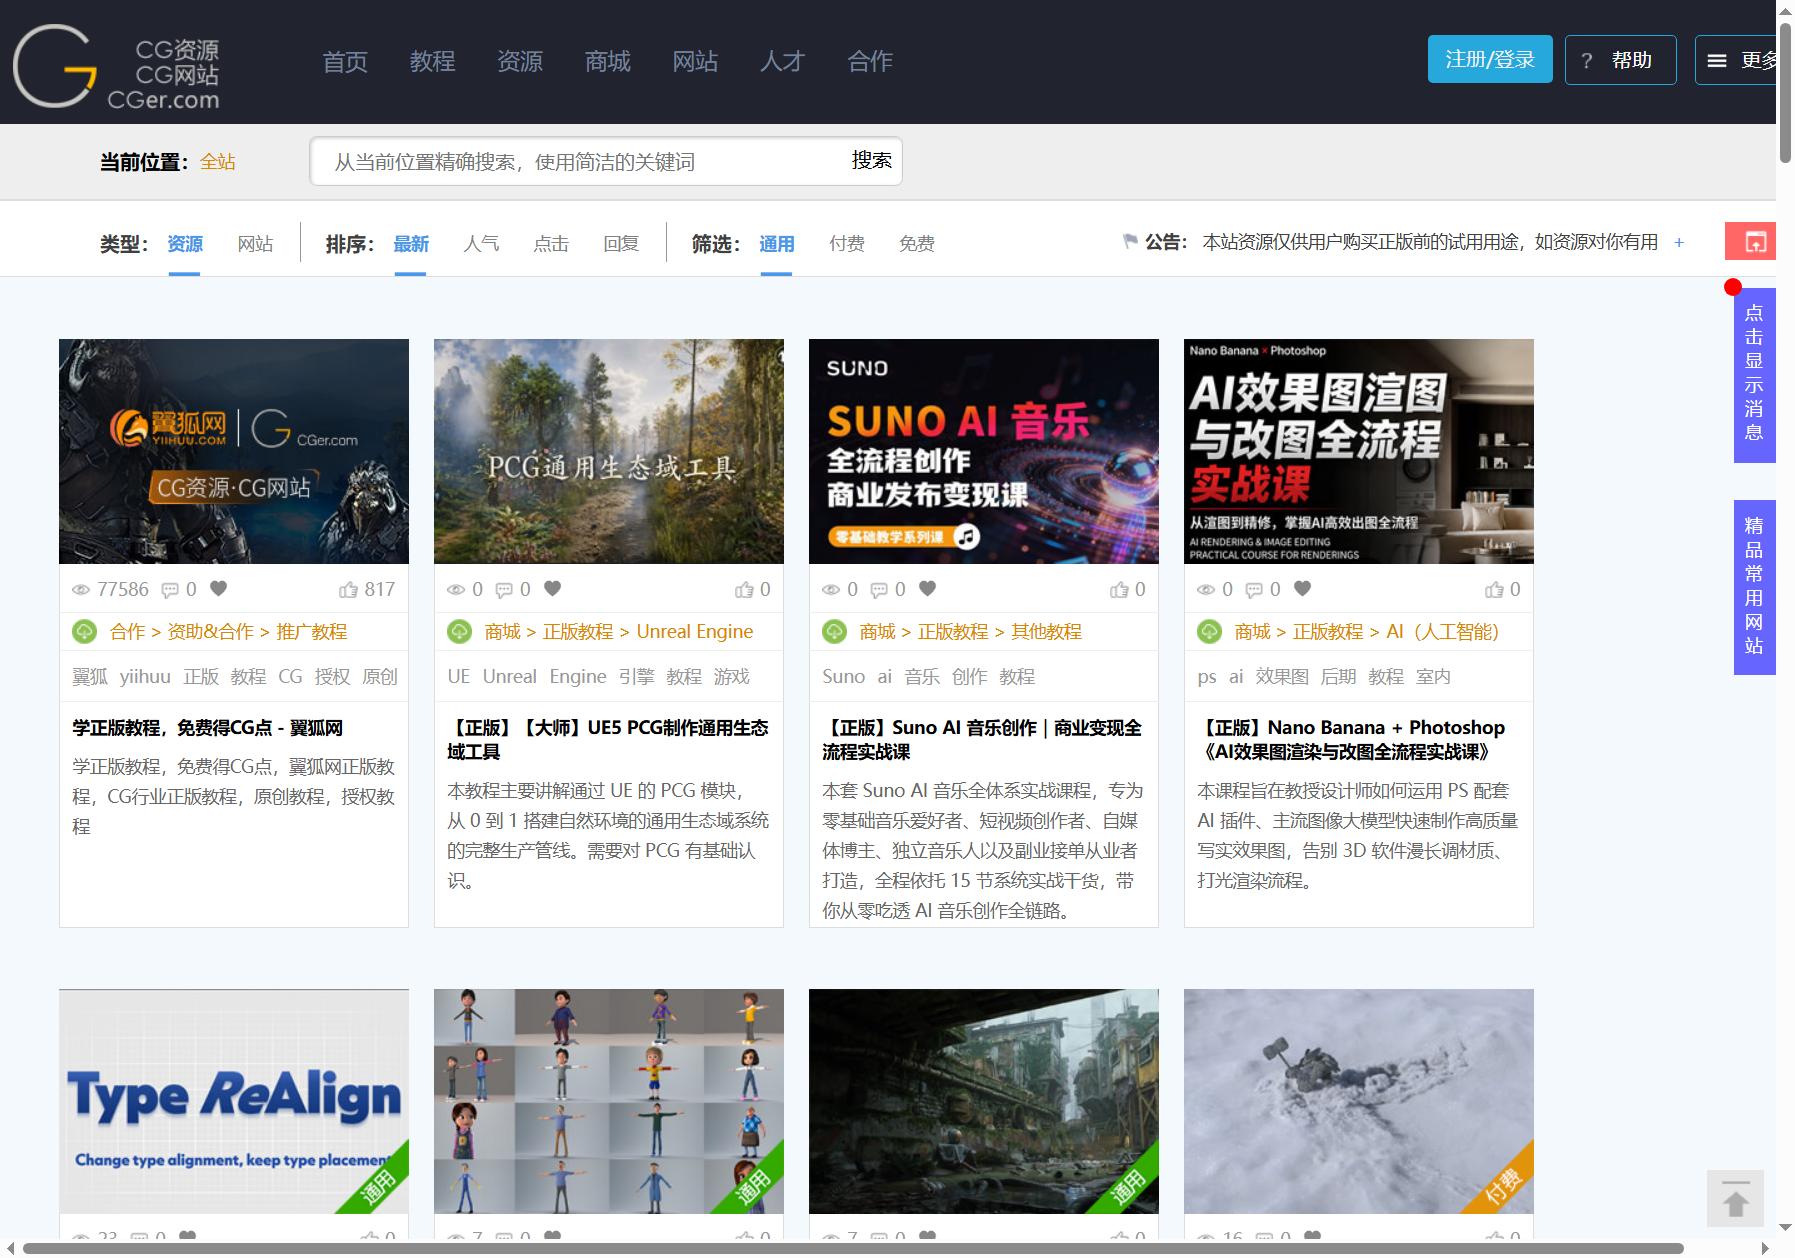Click the heart icon on the 翼狐网 card
Viewport: 1795px width, 1258px height.
click(219, 589)
